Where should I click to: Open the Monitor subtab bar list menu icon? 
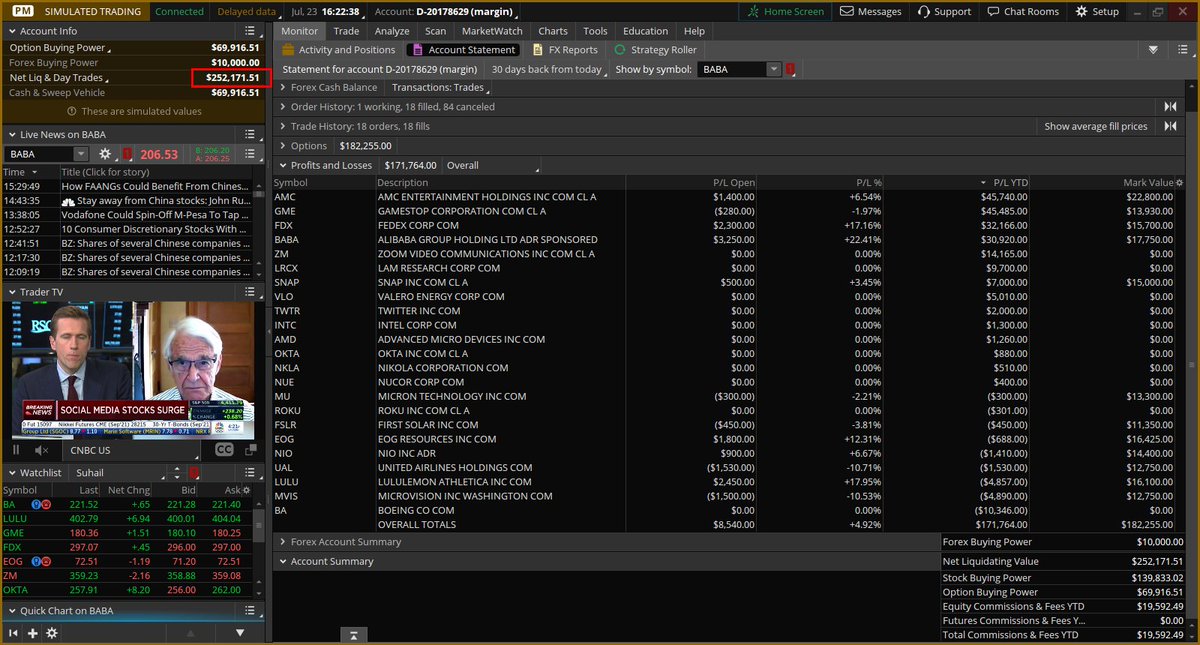pyautogui.click(x=1183, y=49)
